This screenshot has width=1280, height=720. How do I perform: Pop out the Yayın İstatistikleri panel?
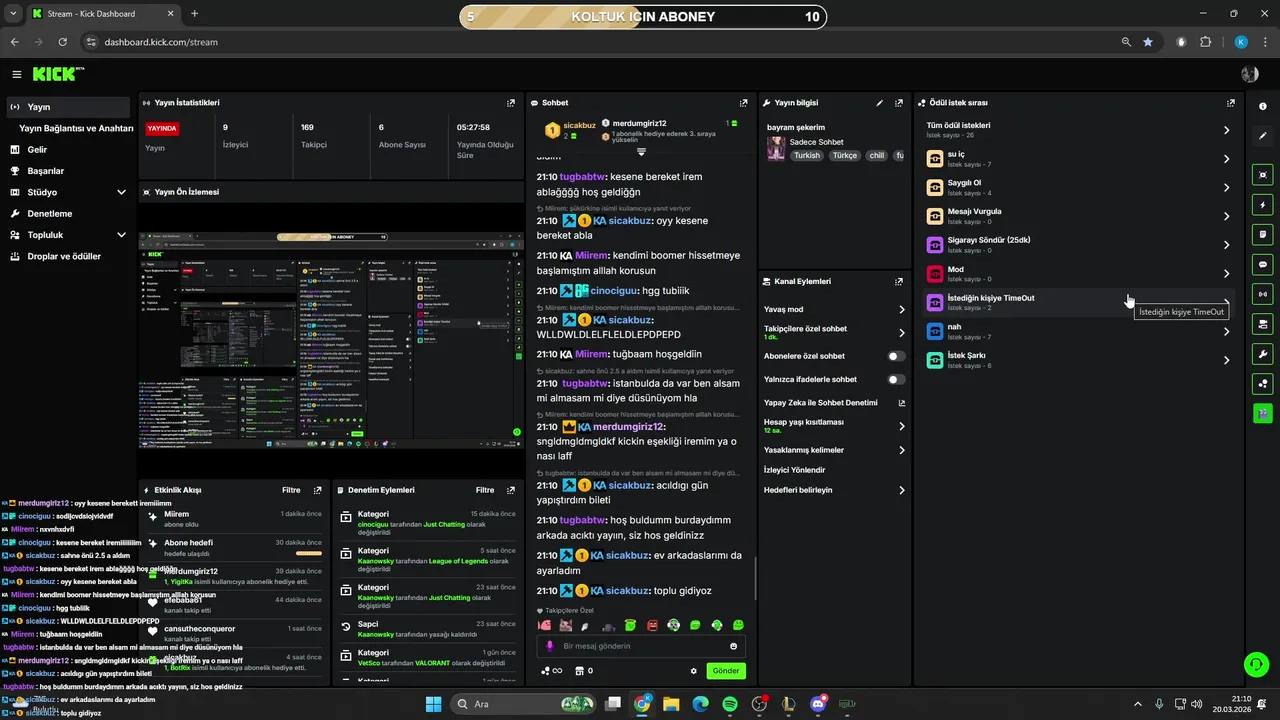point(511,102)
